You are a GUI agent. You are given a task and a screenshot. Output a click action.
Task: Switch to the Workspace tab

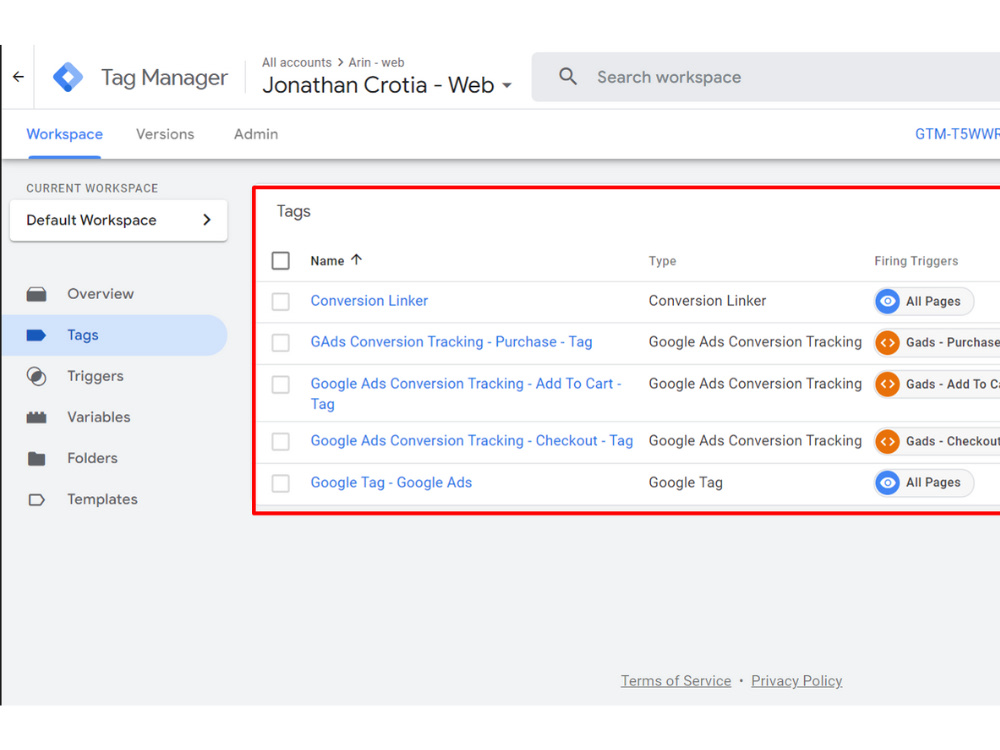(64, 134)
